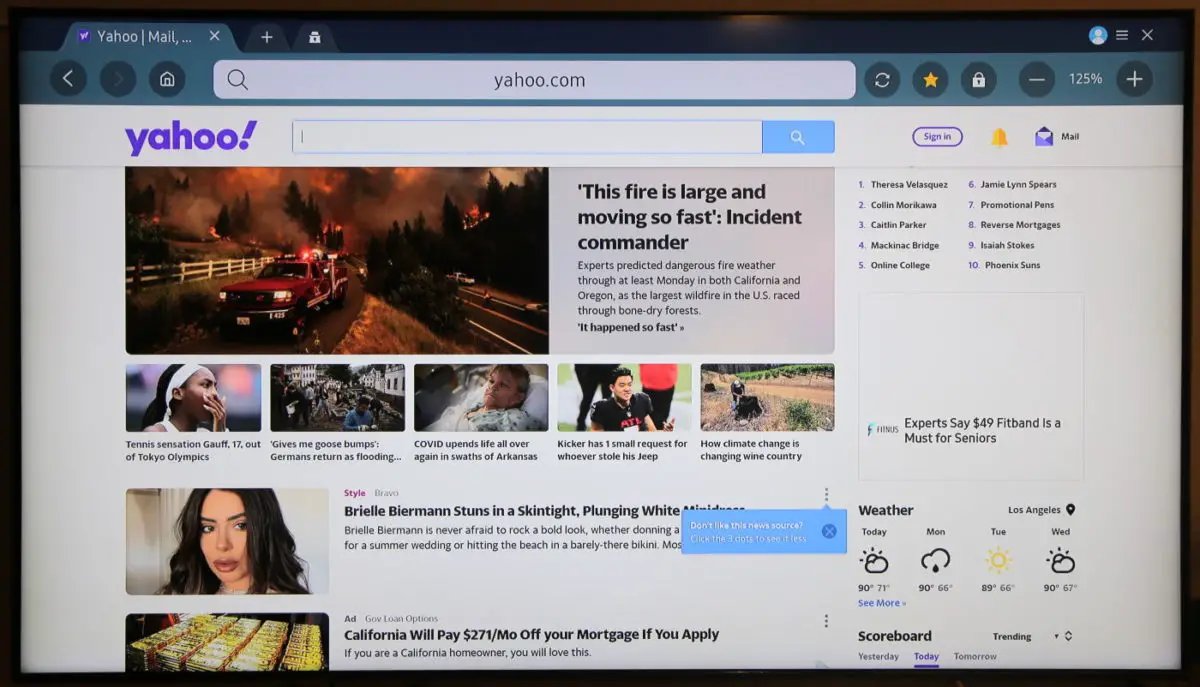
Task: Click the Yahoo logo
Action: [x=190, y=137]
